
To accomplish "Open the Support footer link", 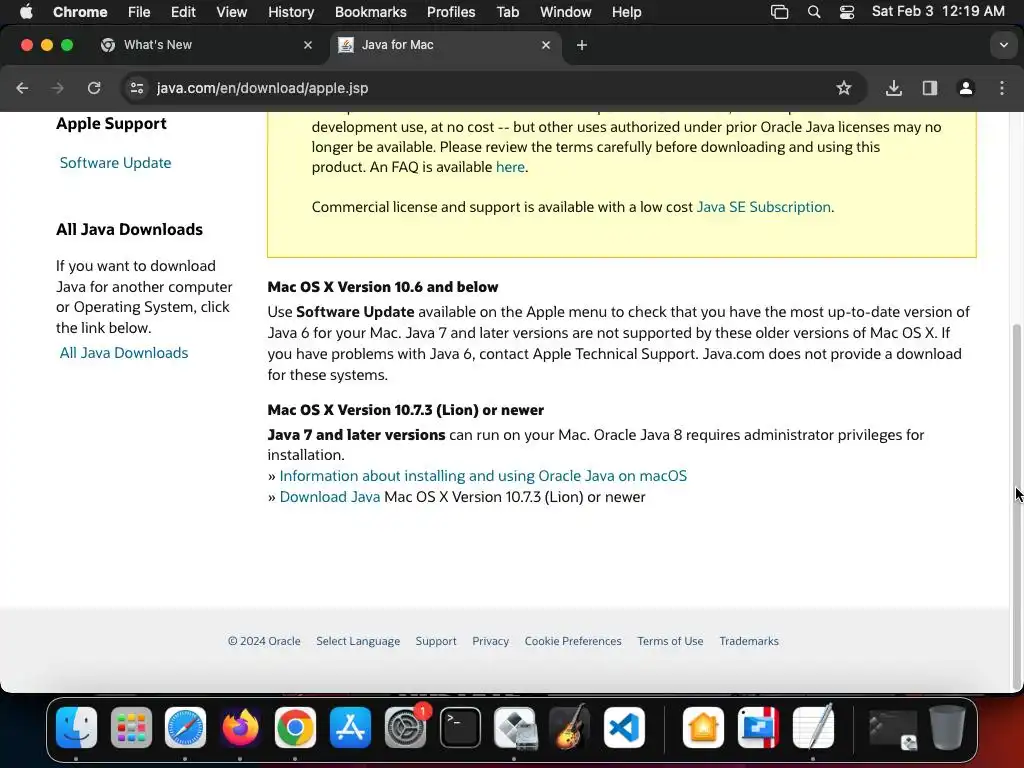I will [x=436, y=641].
